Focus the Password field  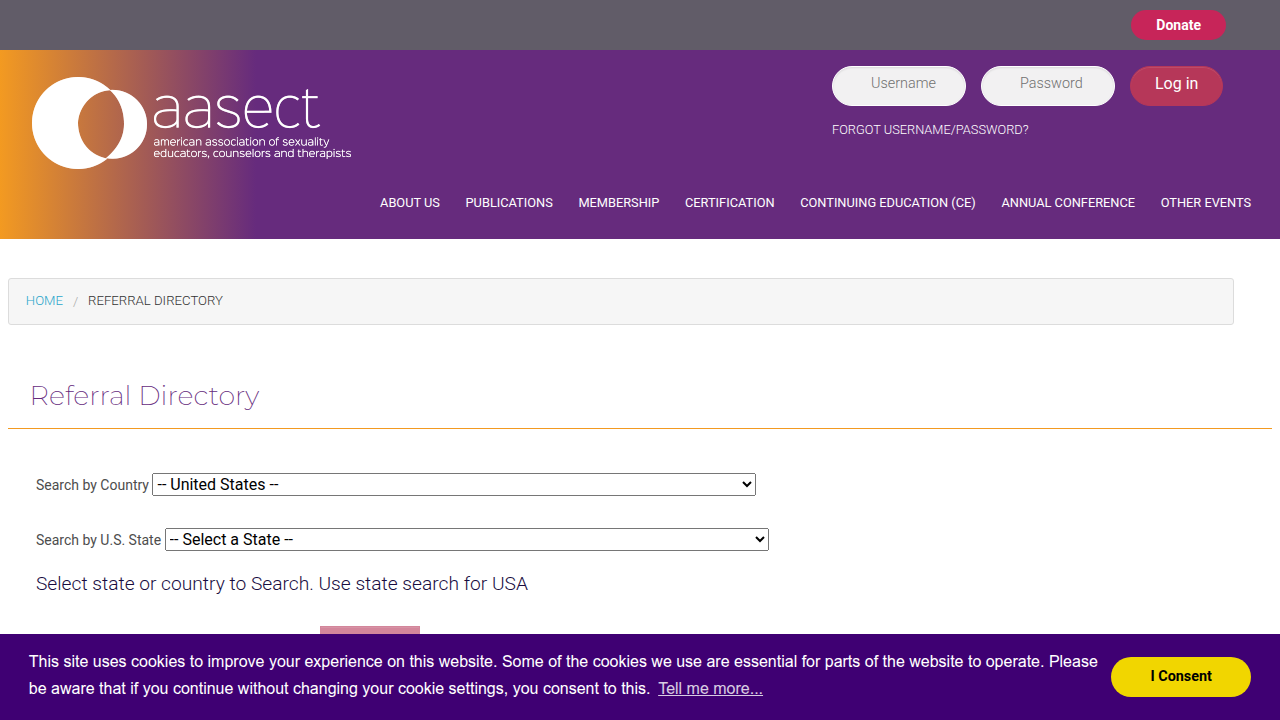(1048, 85)
